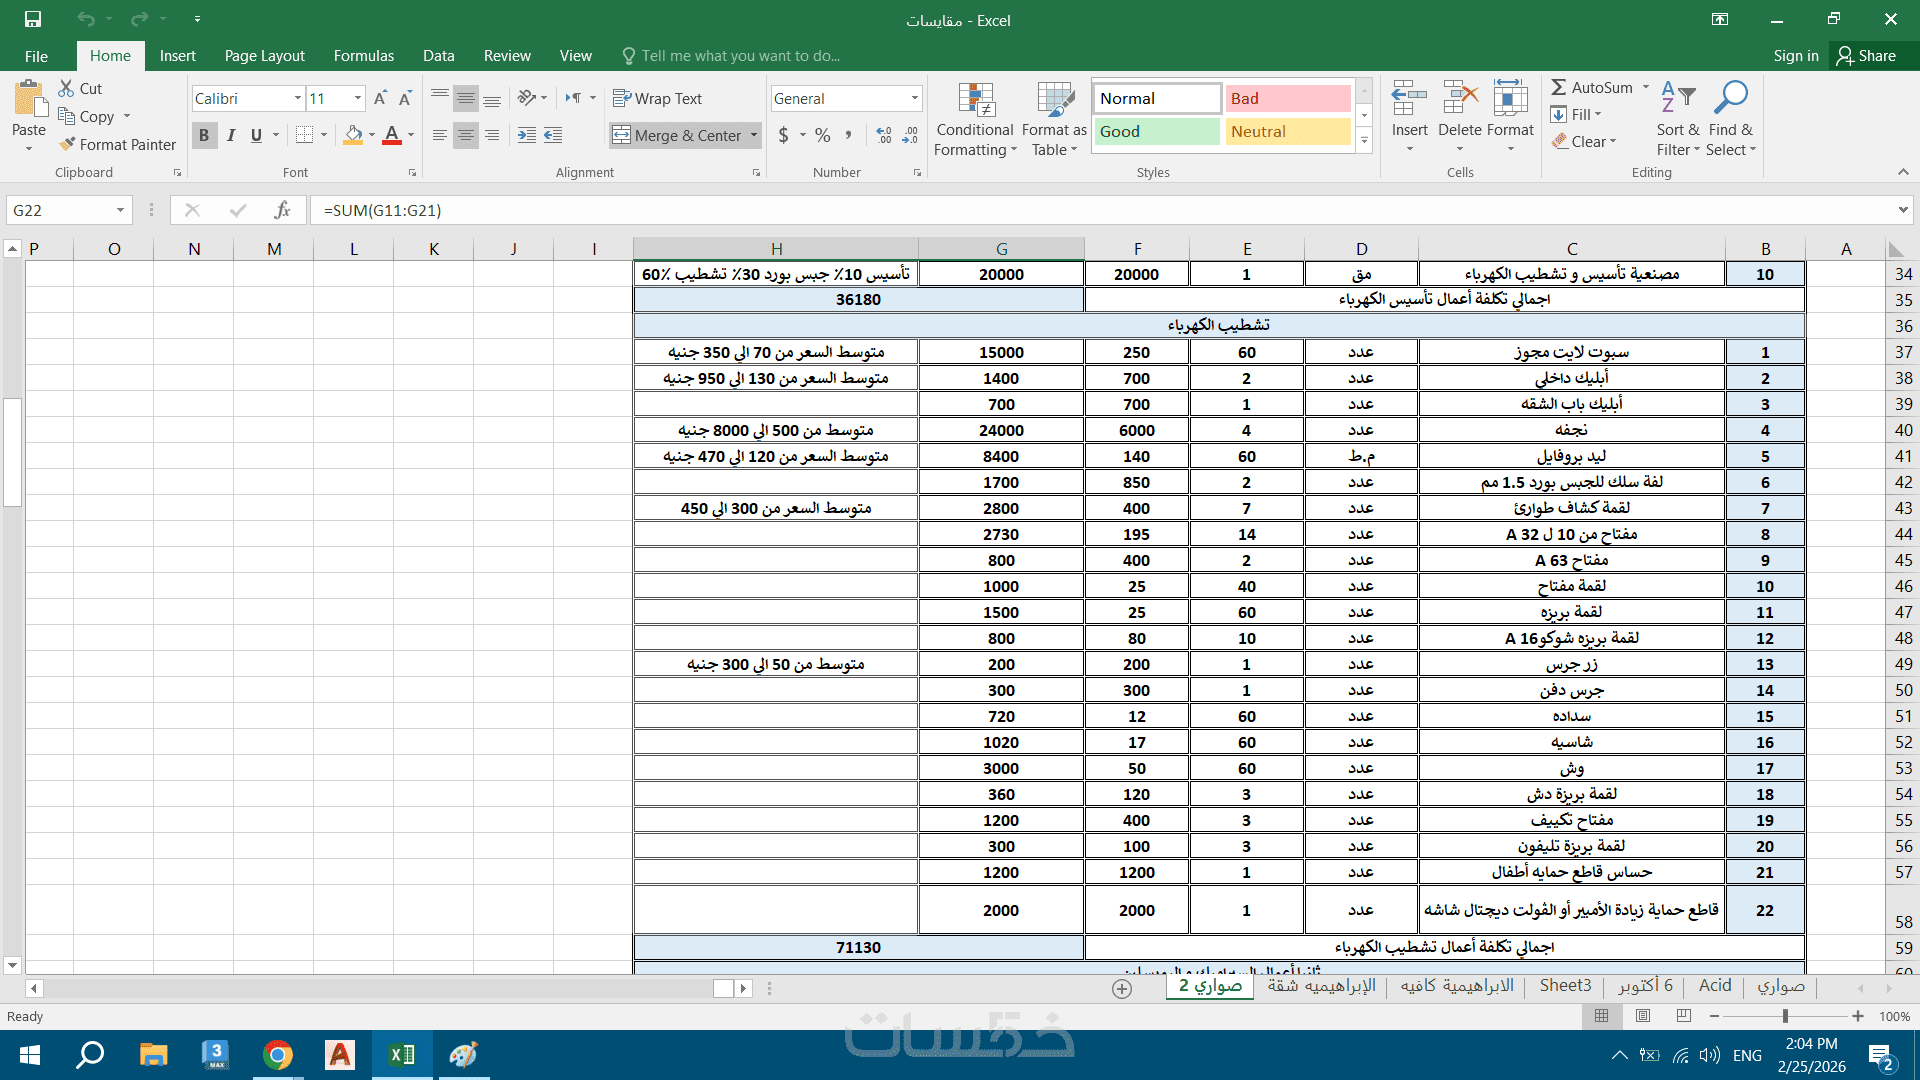Image resolution: width=1920 pixels, height=1080 pixels.
Task: Click the Increase Decimal icon
Action: (x=883, y=135)
